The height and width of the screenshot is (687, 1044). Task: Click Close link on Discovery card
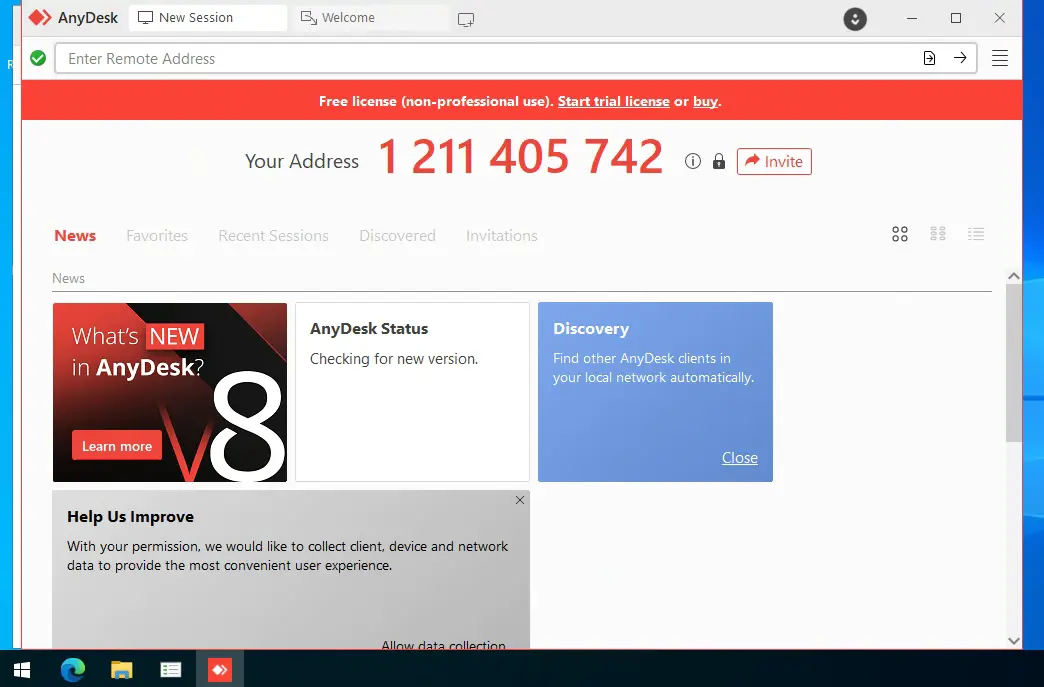pyautogui.click(x=740, y=458)
